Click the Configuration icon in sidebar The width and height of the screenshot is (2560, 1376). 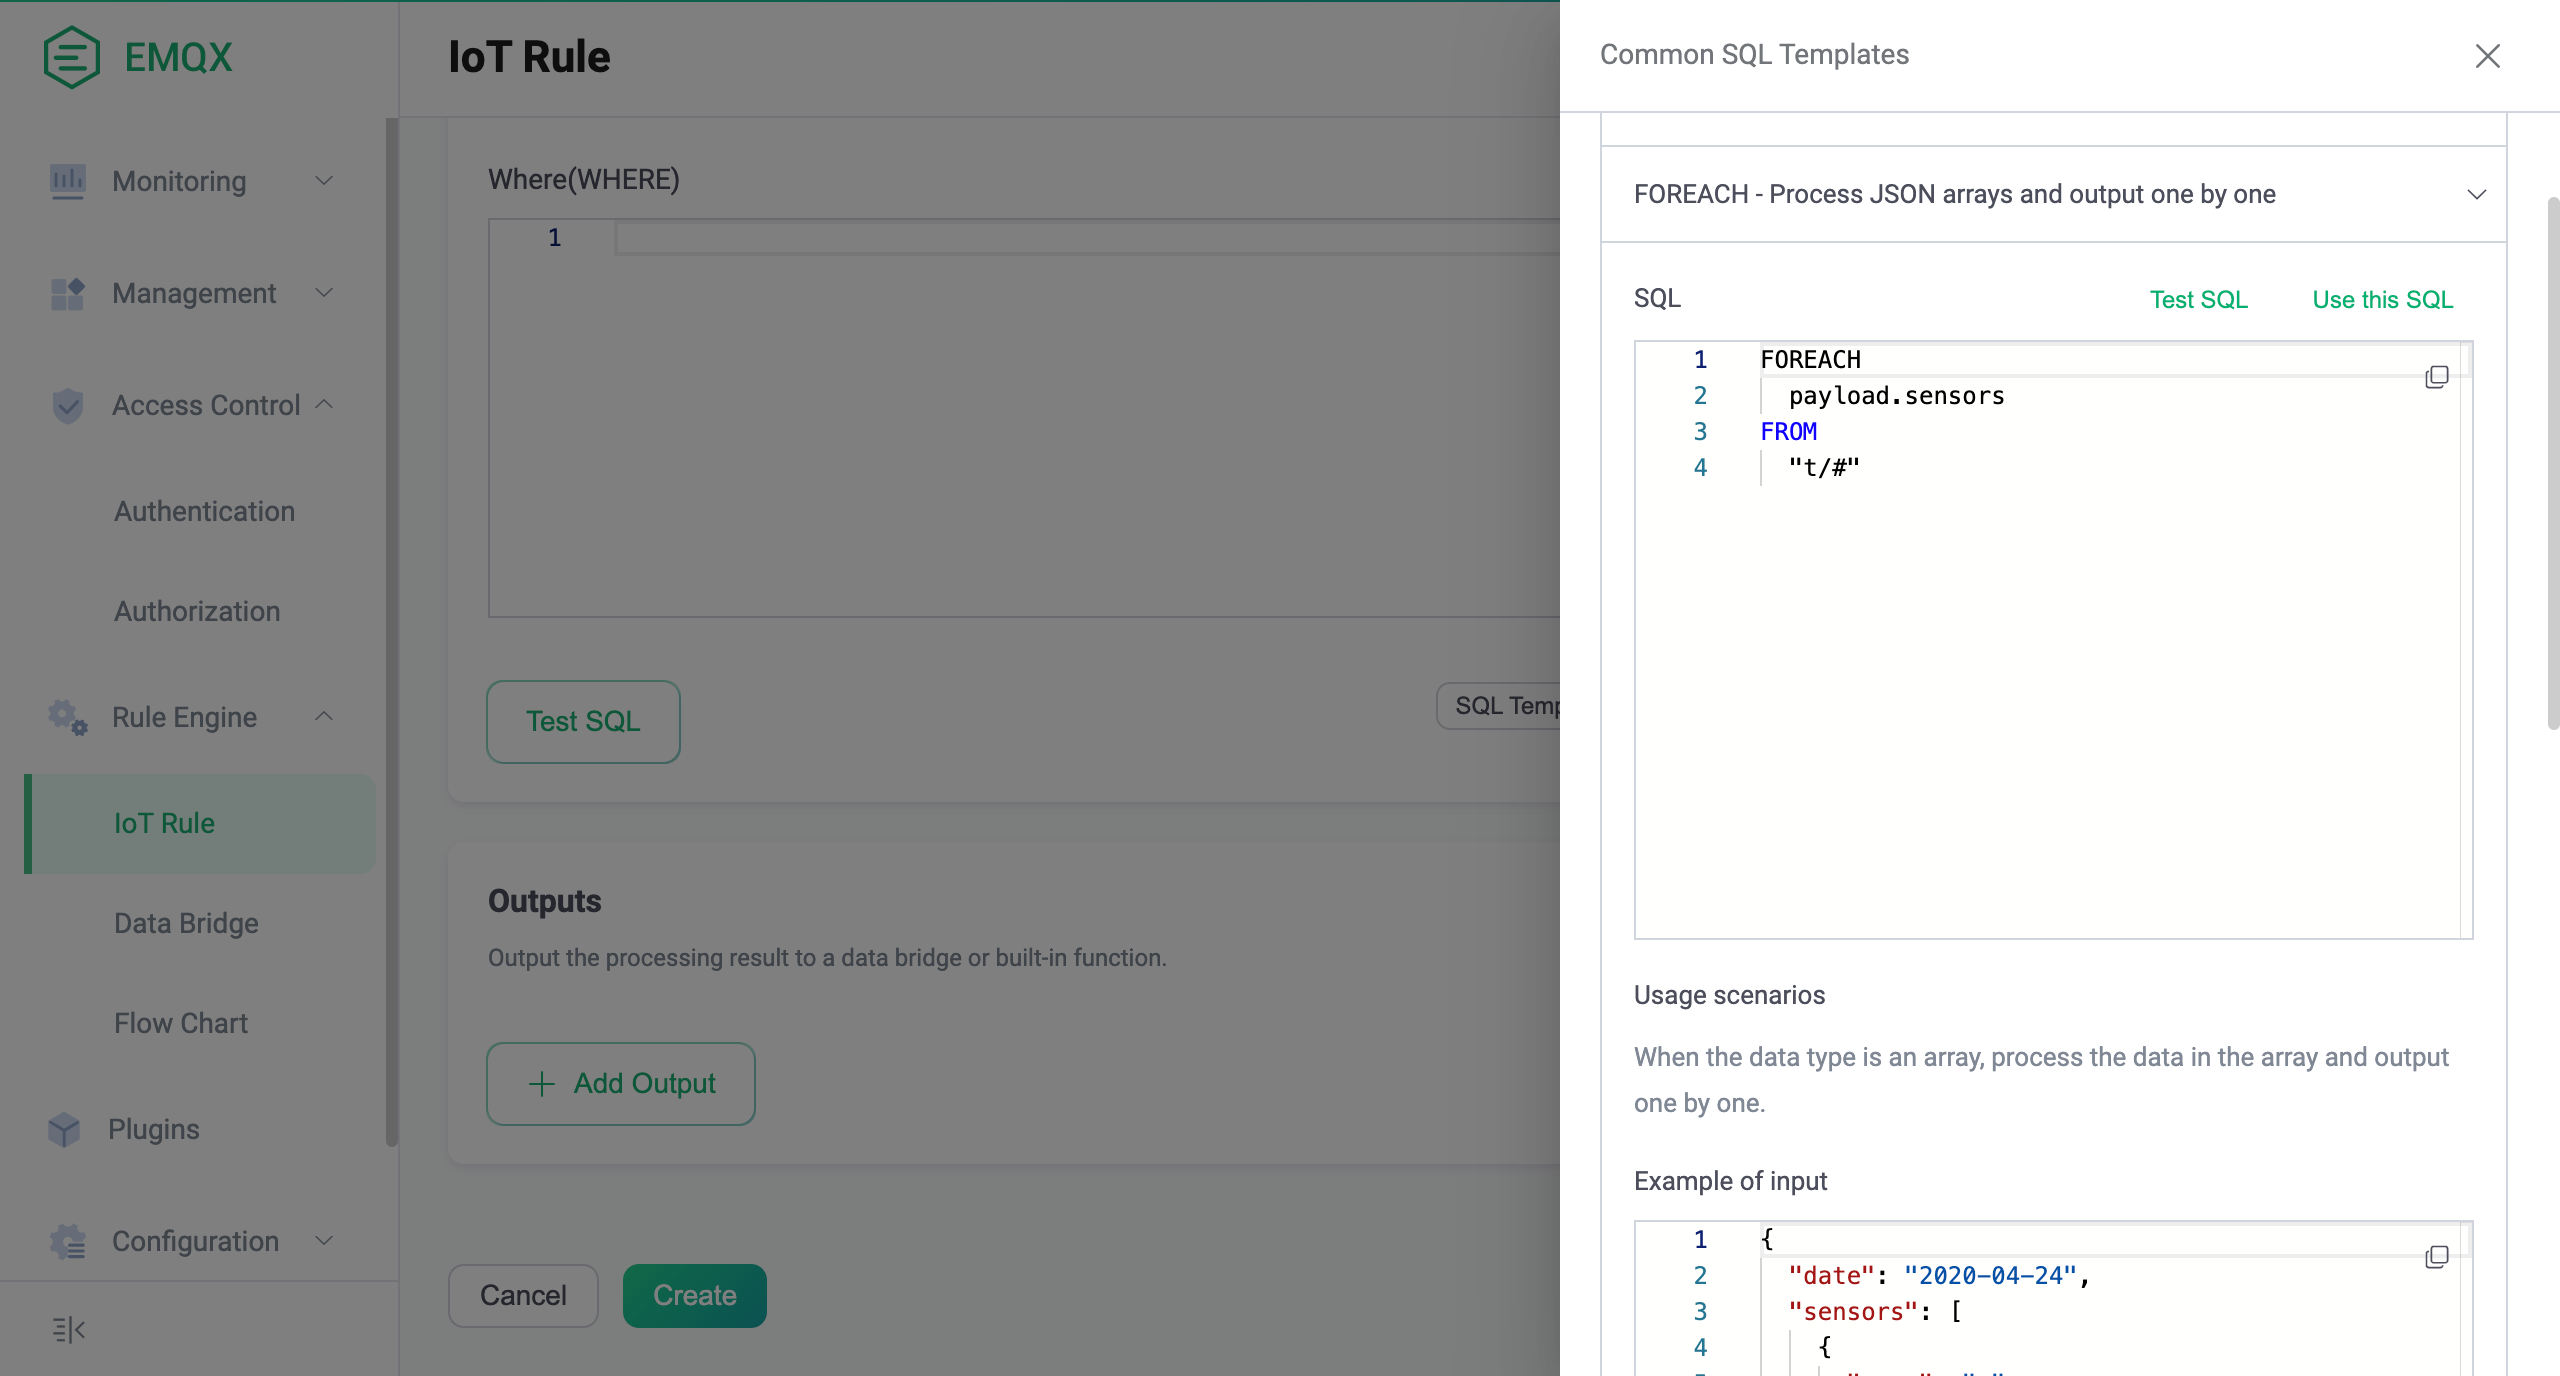click(x=69, y=1239)
